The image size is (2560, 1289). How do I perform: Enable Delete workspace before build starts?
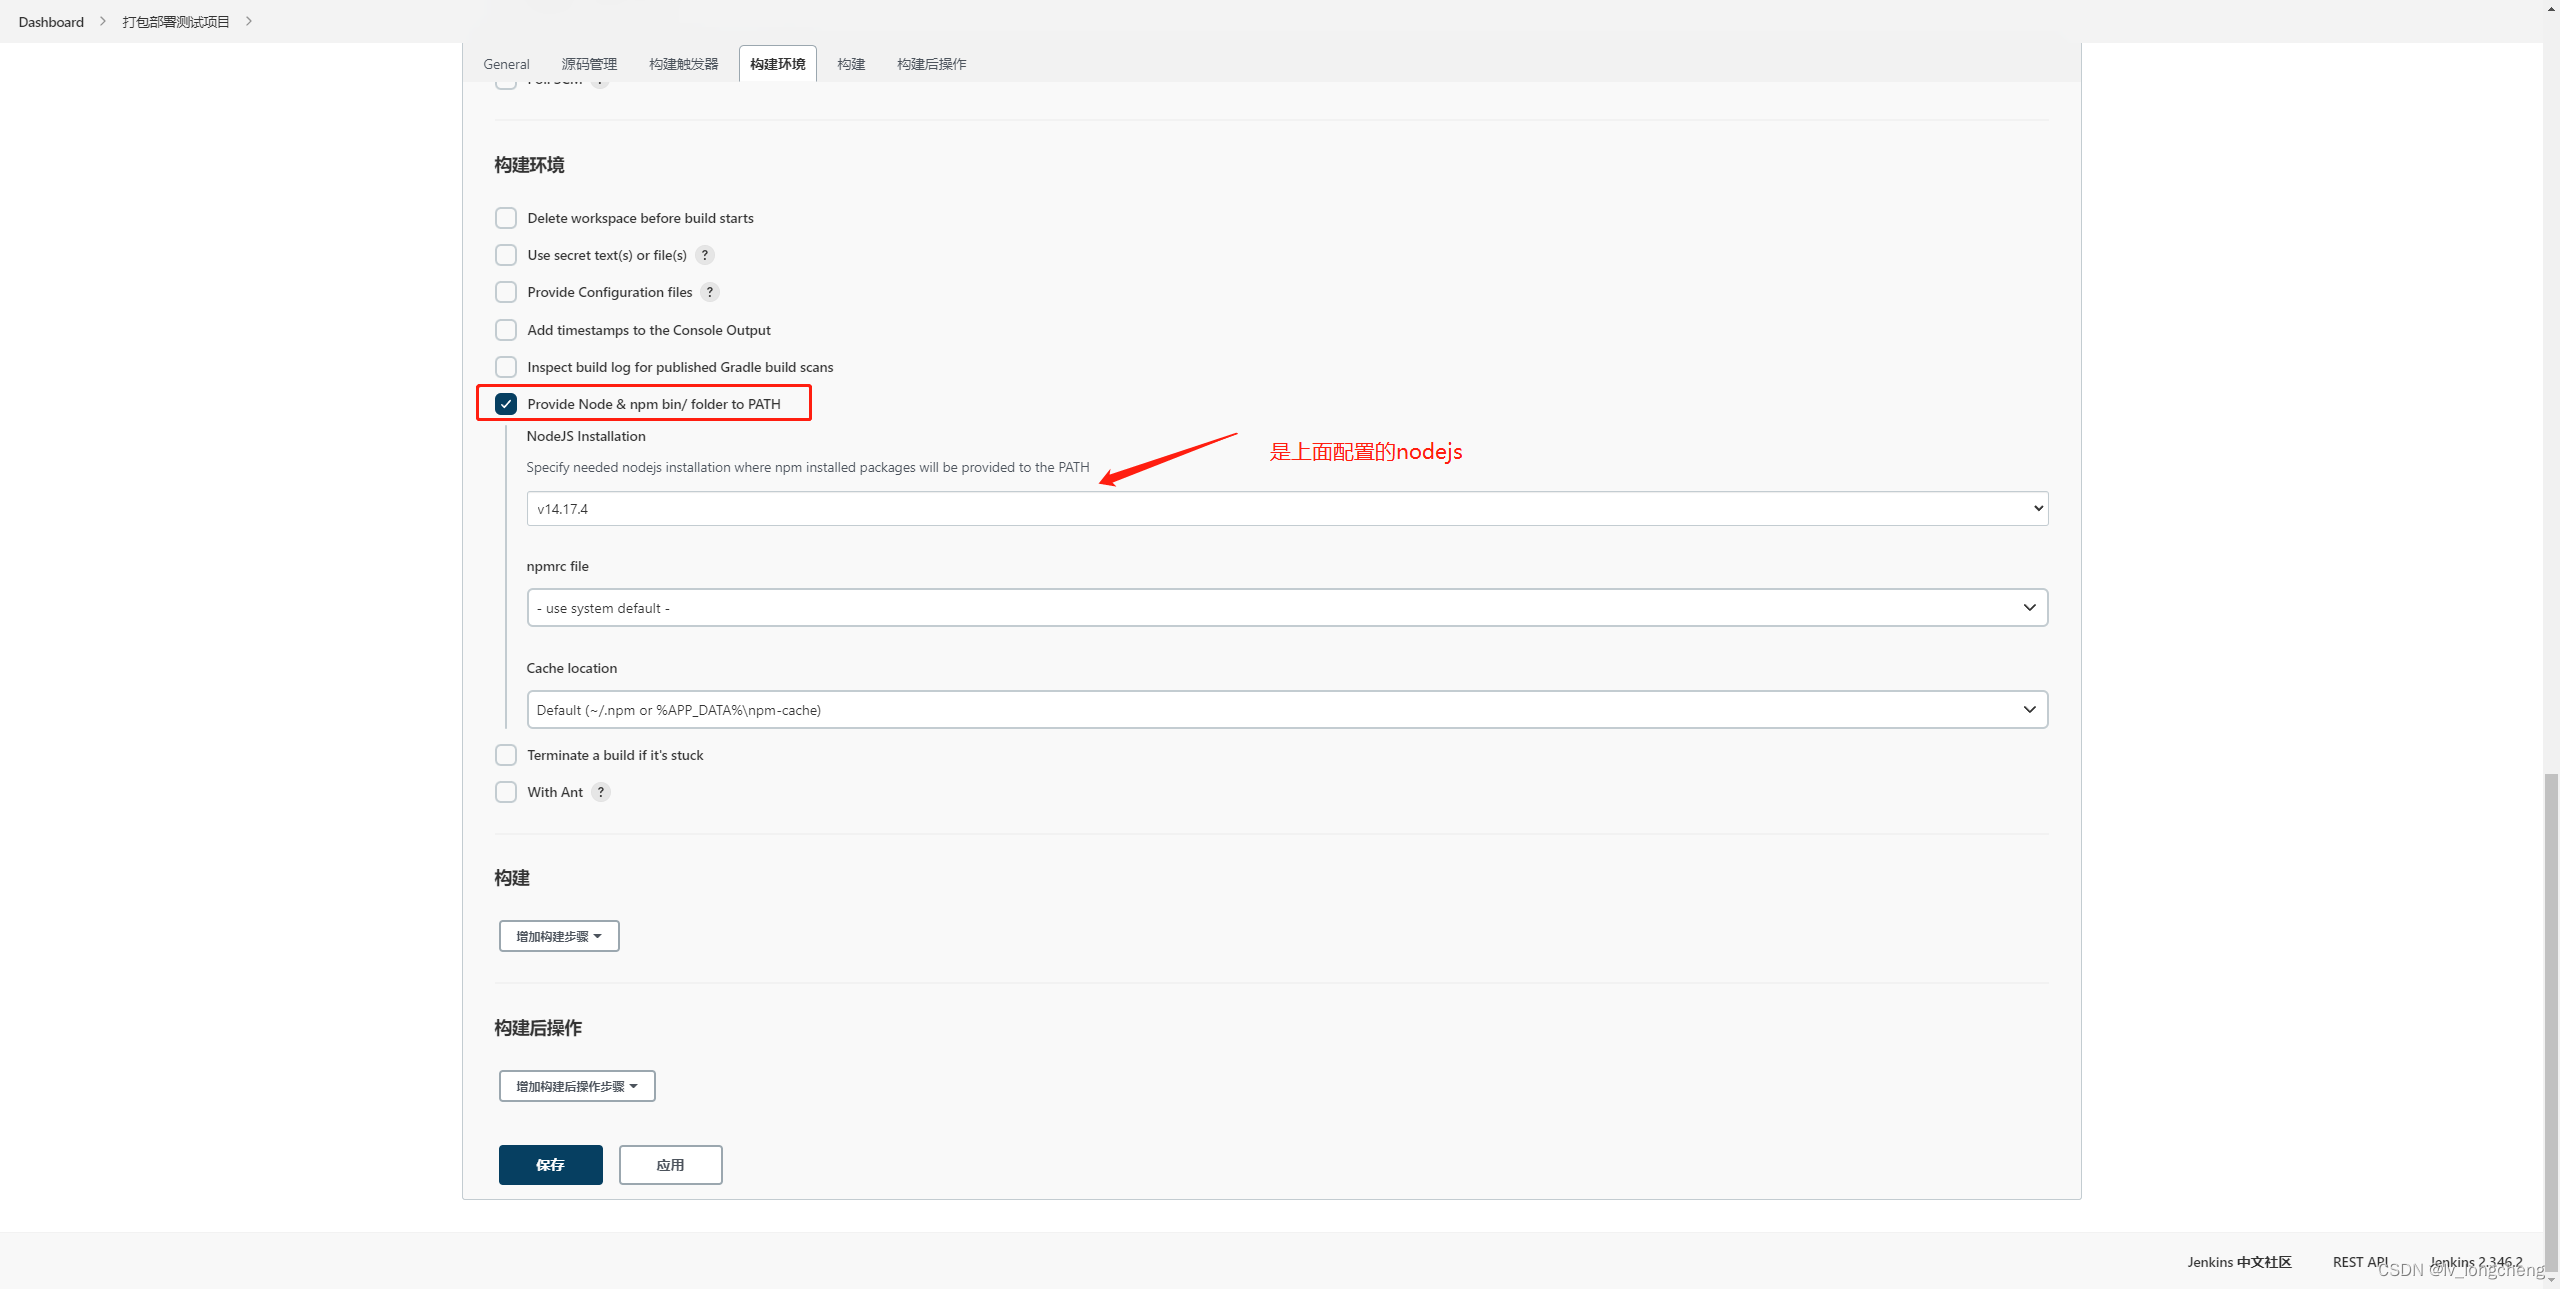tap(506, 218)
